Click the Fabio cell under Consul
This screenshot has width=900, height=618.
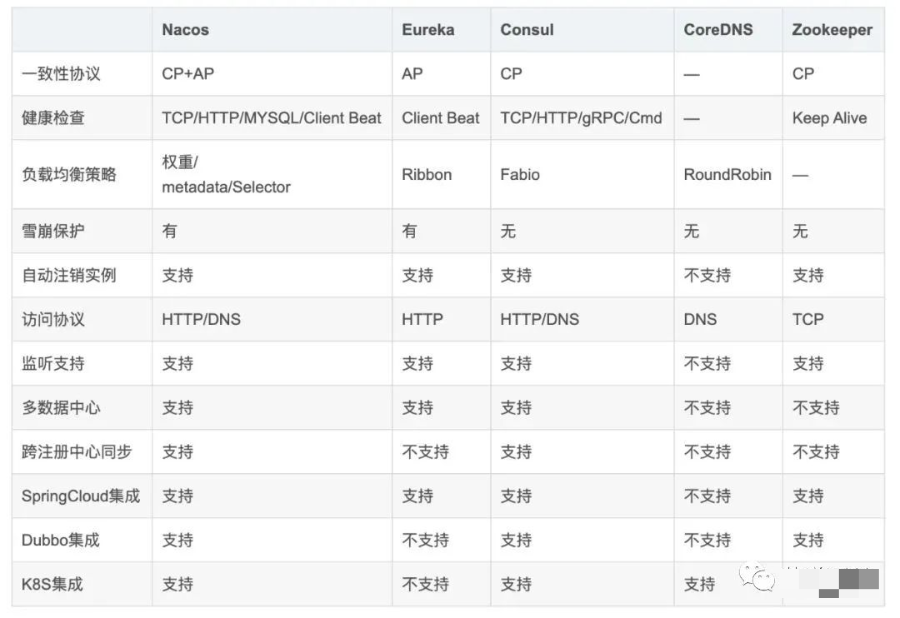520,174
